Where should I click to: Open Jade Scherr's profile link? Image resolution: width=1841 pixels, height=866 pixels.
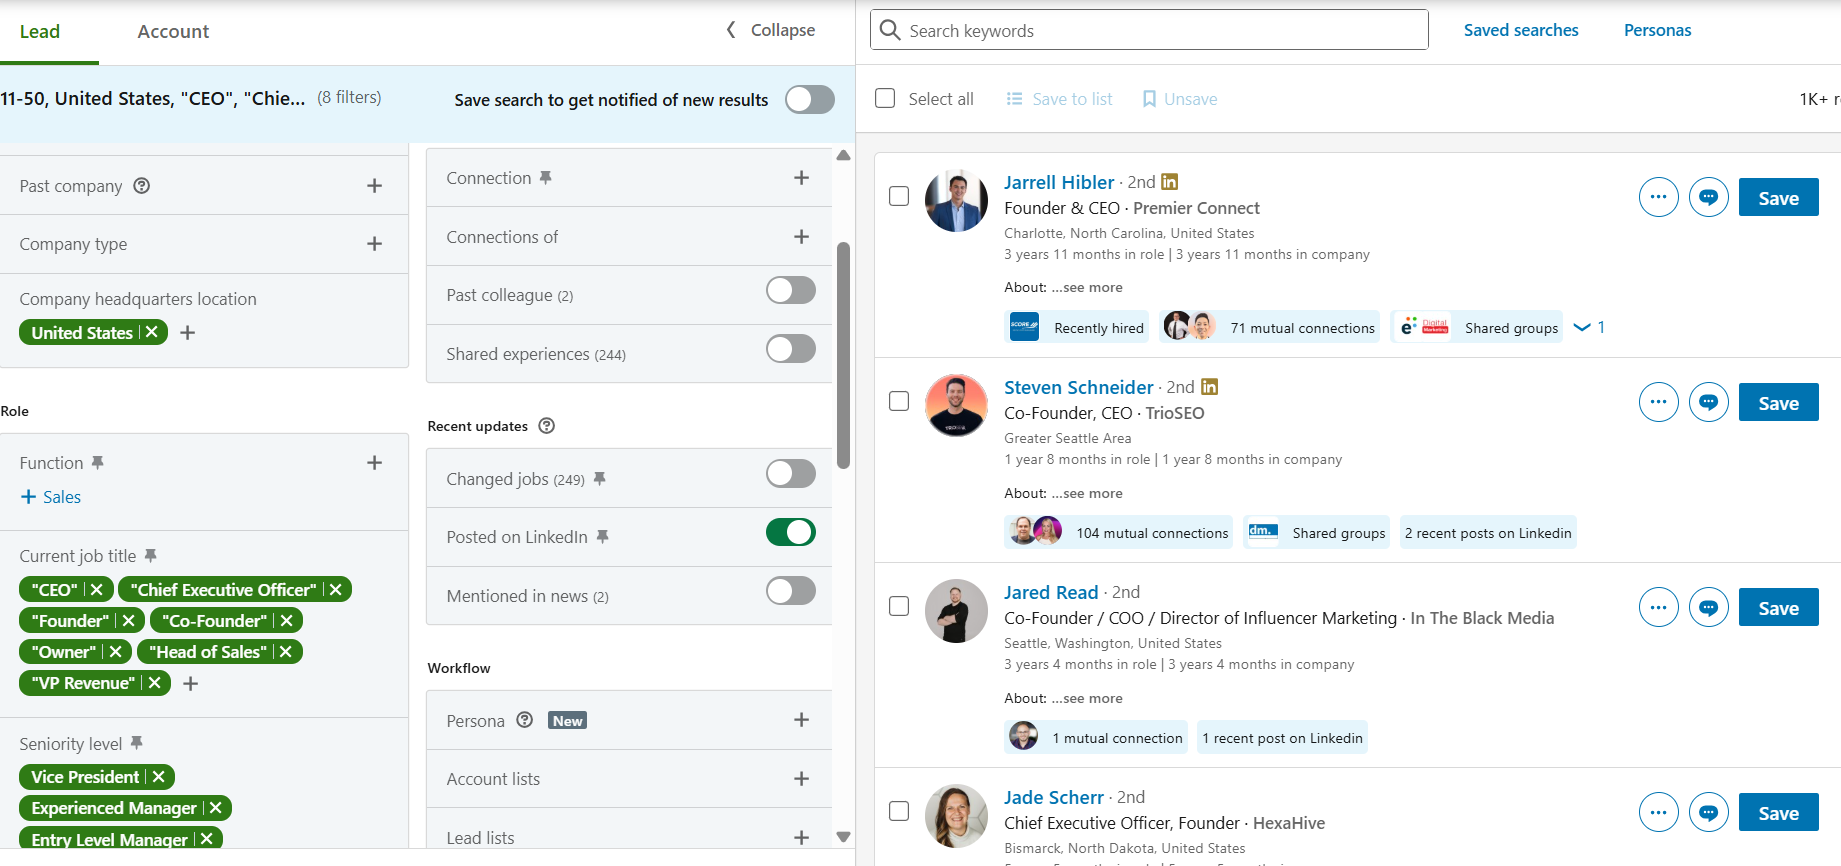tap(1053, 797)
